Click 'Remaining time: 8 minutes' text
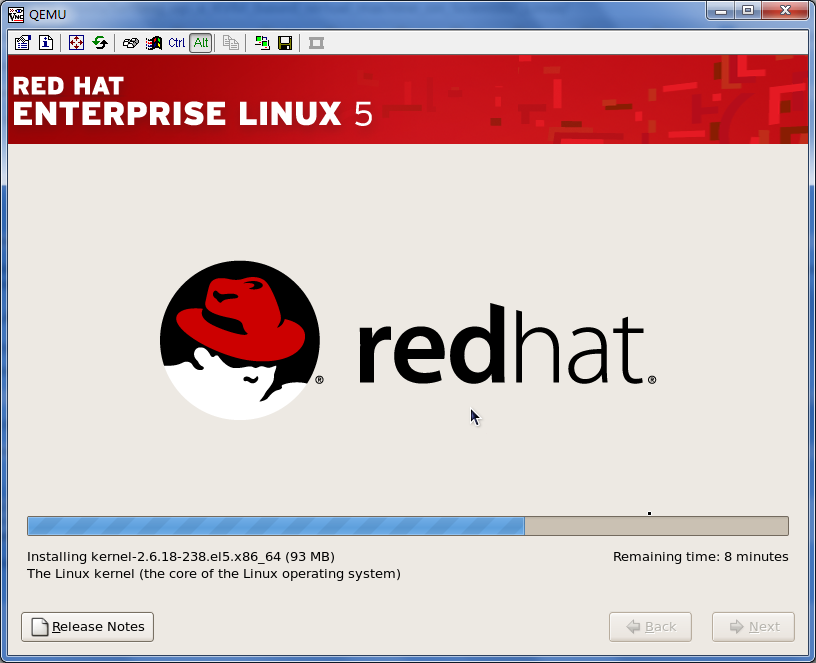Screen dimensions: 816x663 (700, 556)
